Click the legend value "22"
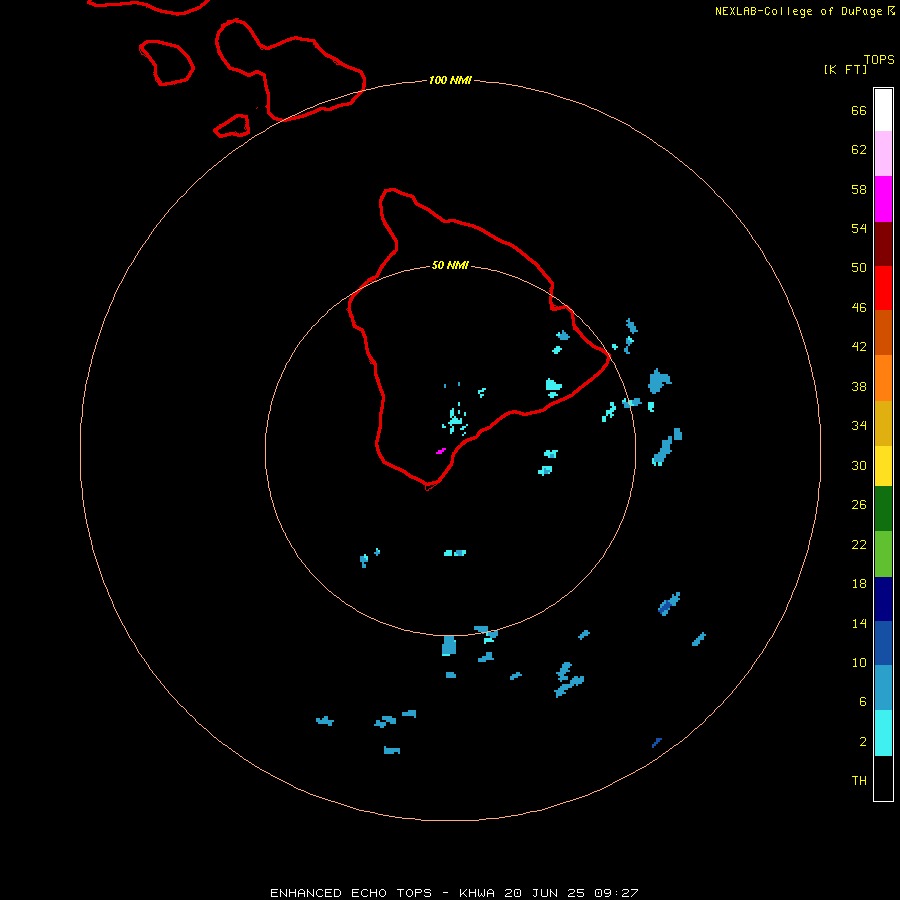Viewport: 900px width, 900px height. click(x=859, y=545)
